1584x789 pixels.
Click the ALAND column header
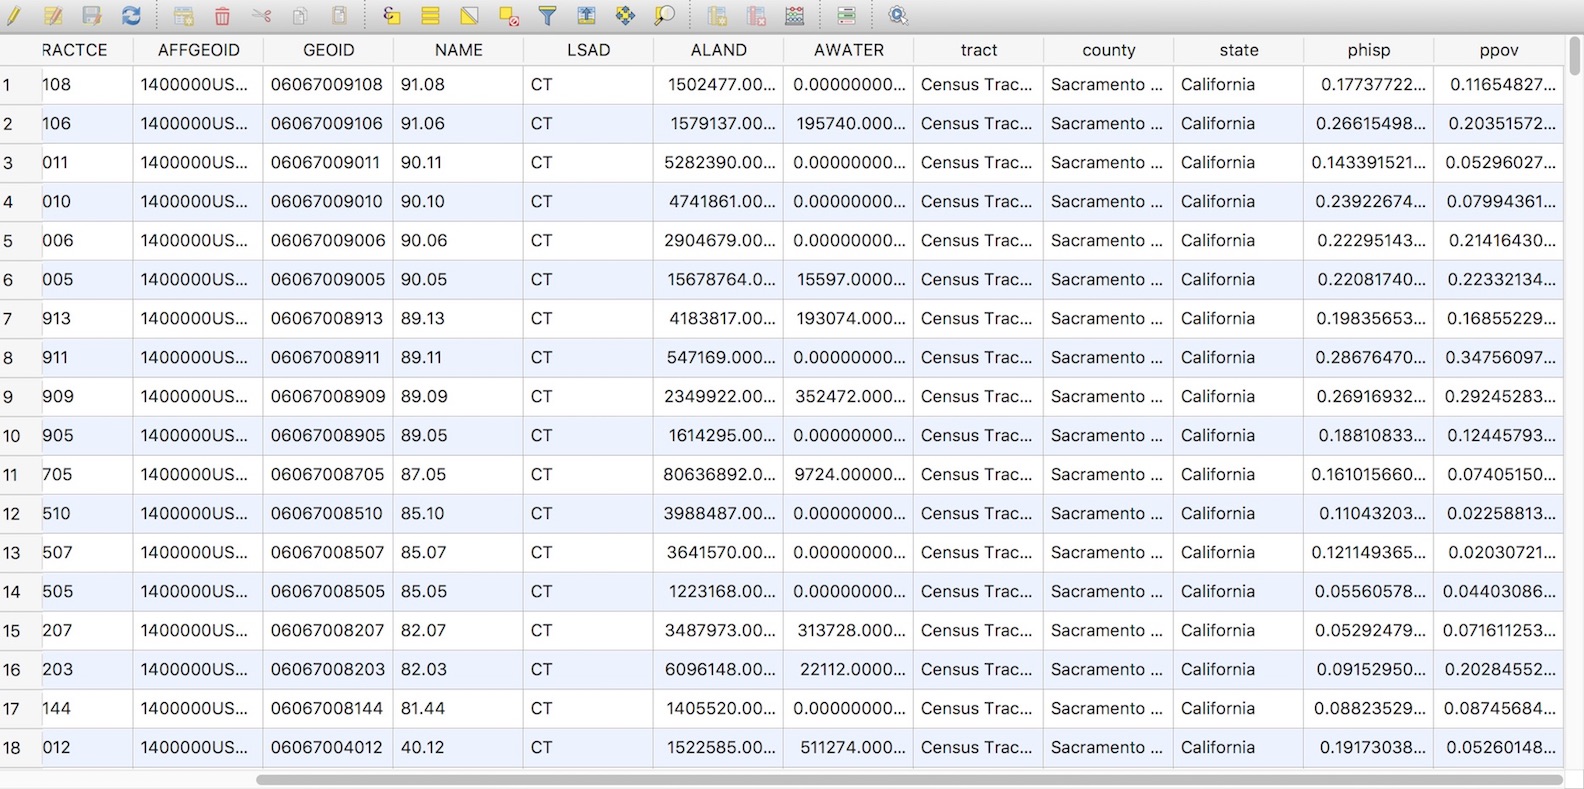coord(718,50)
